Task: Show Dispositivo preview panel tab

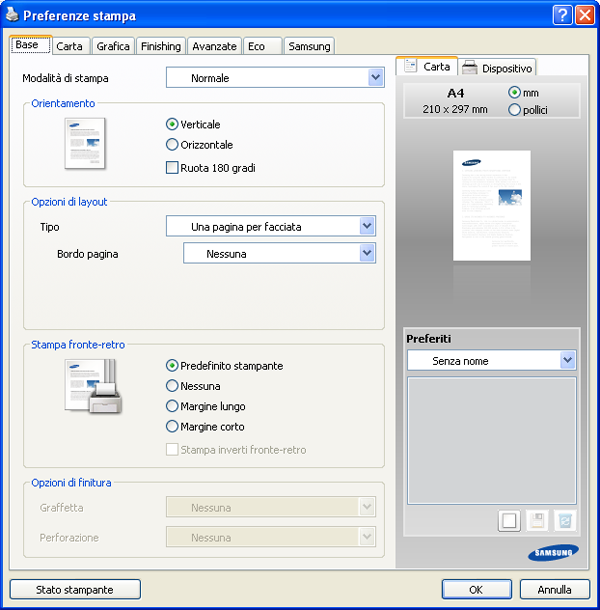Action: pos(497,68)
